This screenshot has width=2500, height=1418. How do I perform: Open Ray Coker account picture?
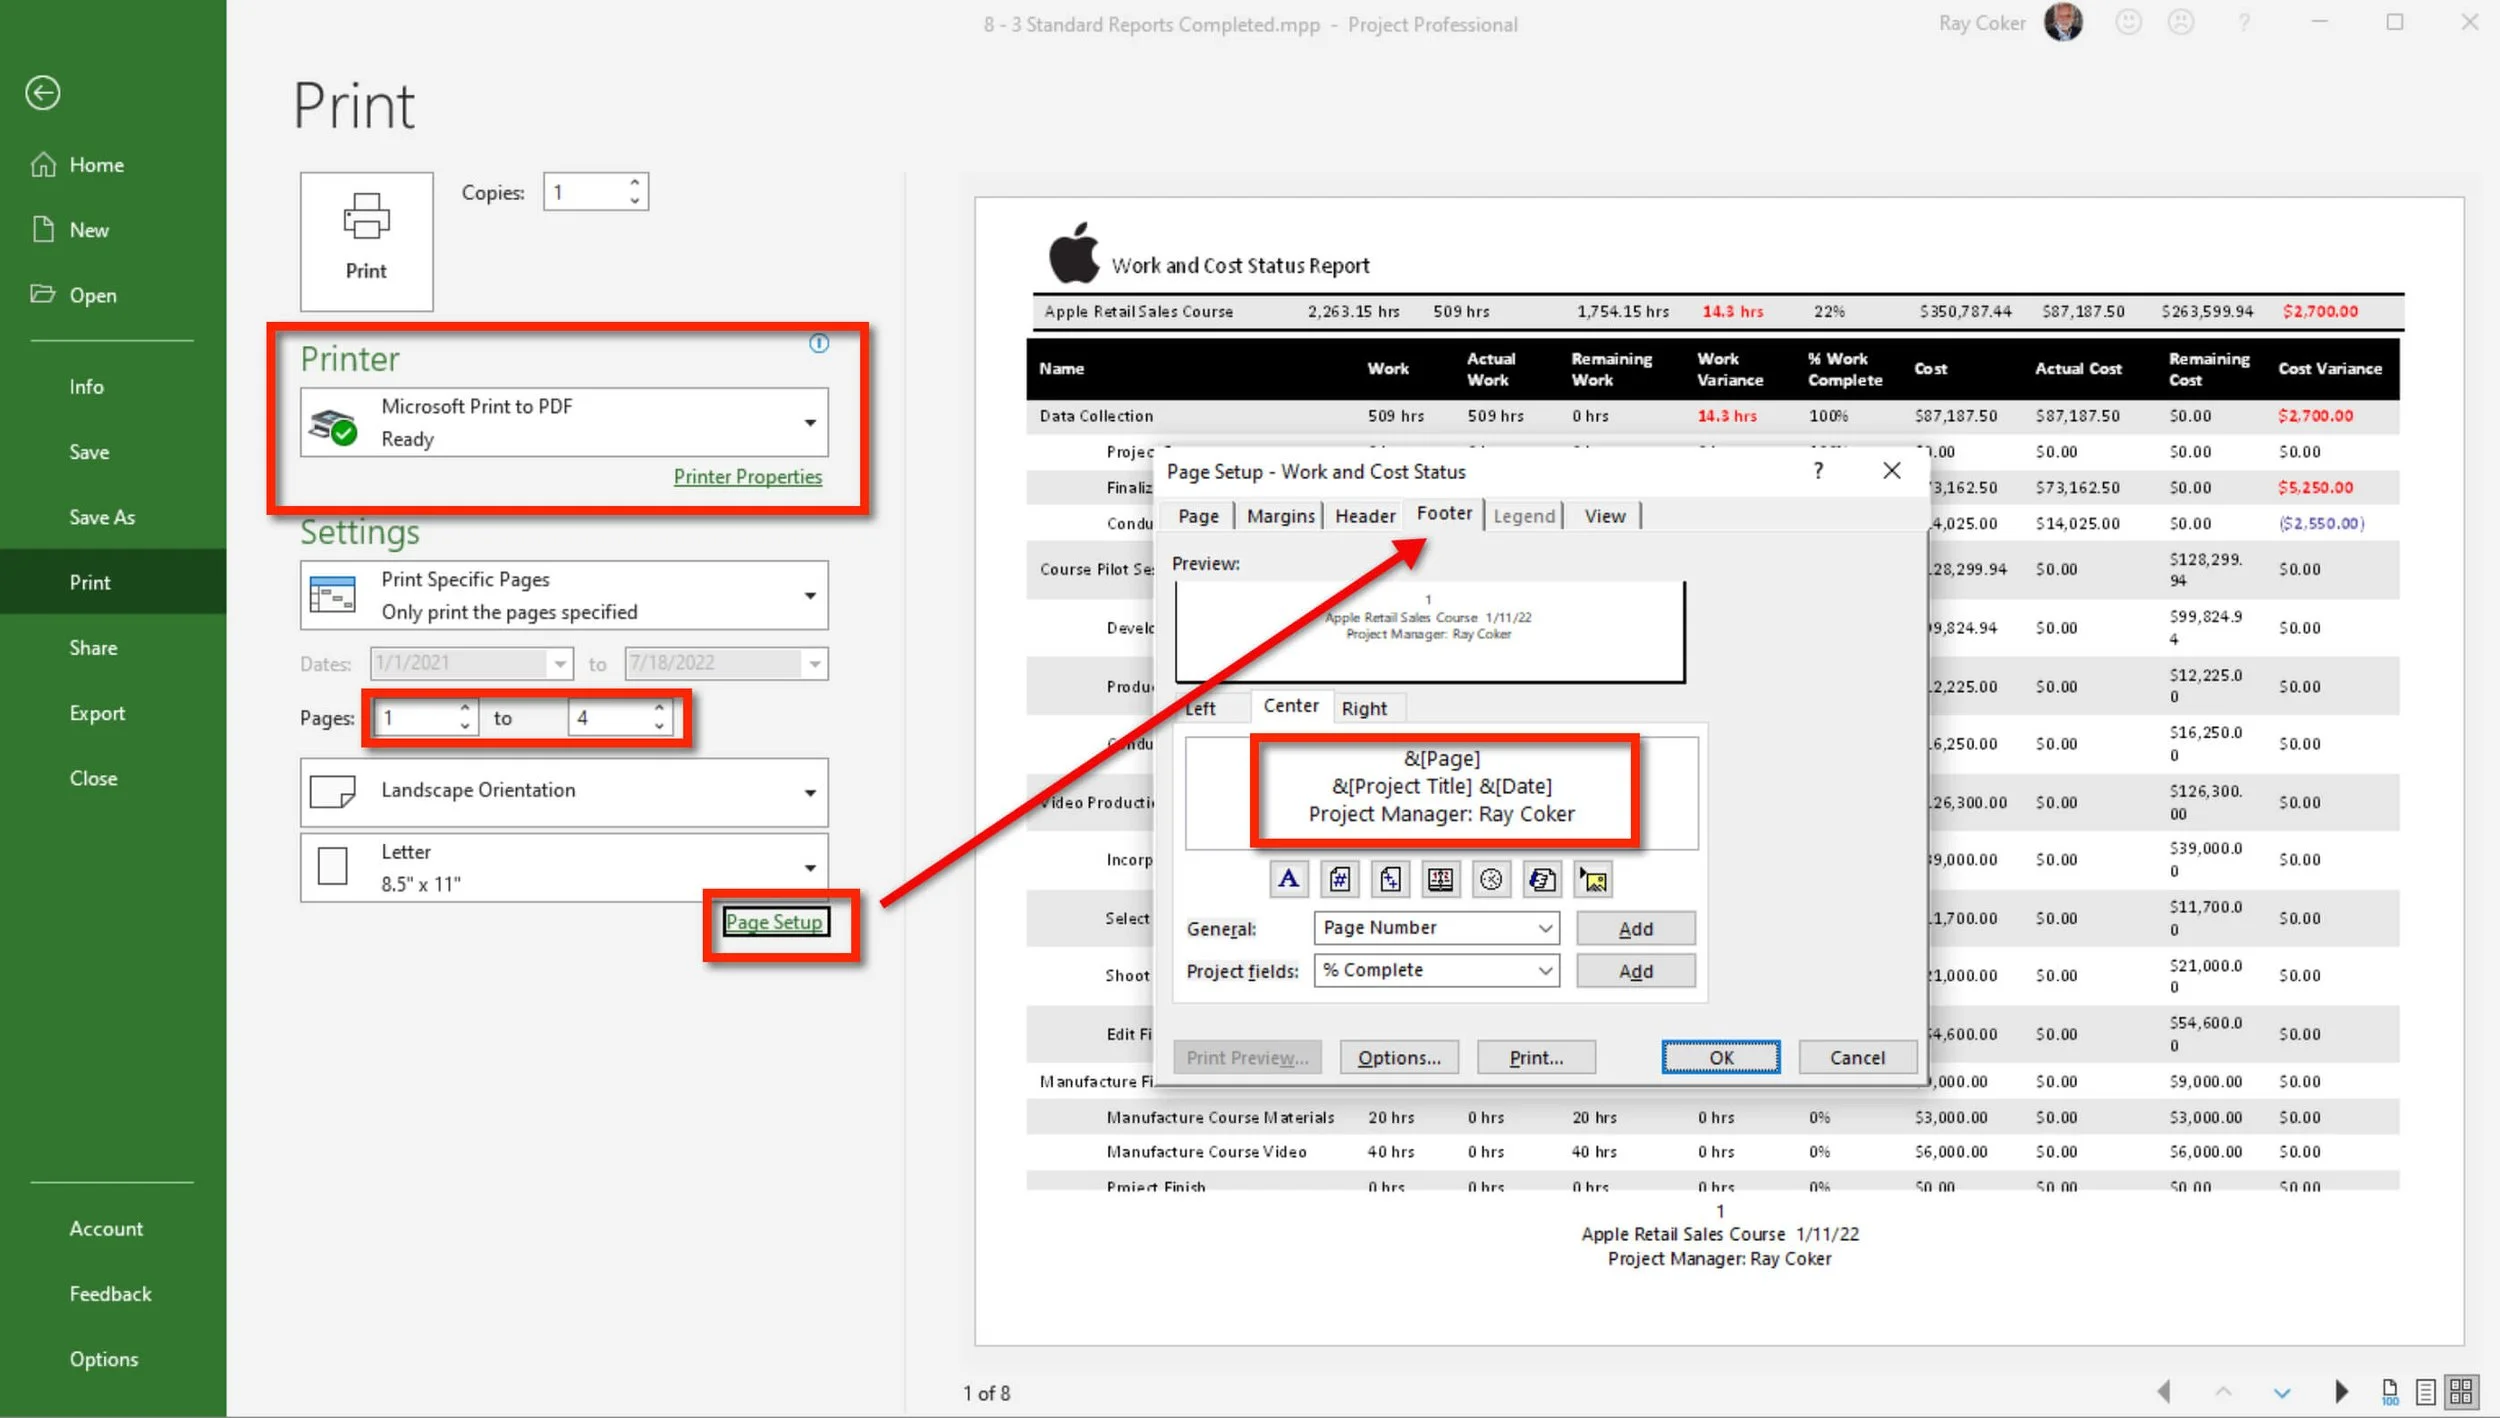point(2063,22)
